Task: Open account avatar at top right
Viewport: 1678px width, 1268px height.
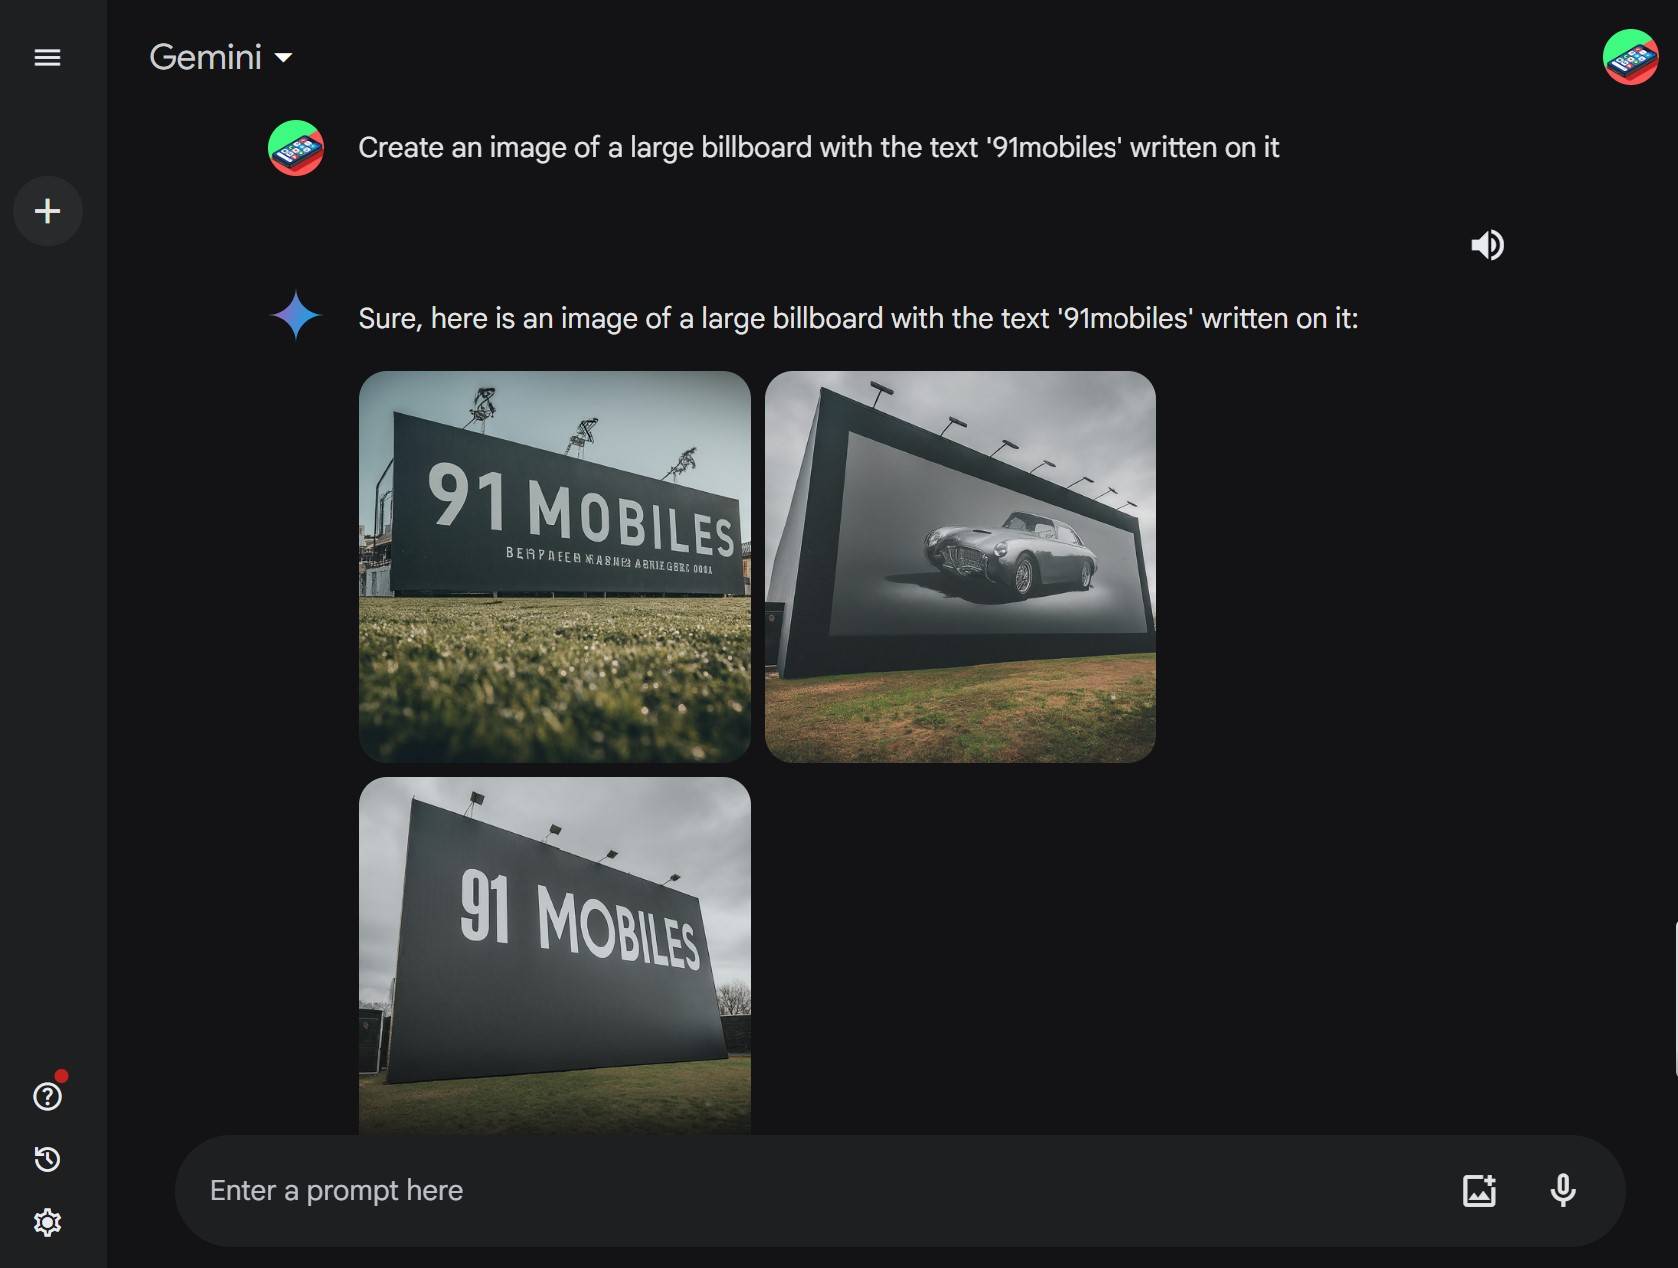Action: coord(1630,57)
